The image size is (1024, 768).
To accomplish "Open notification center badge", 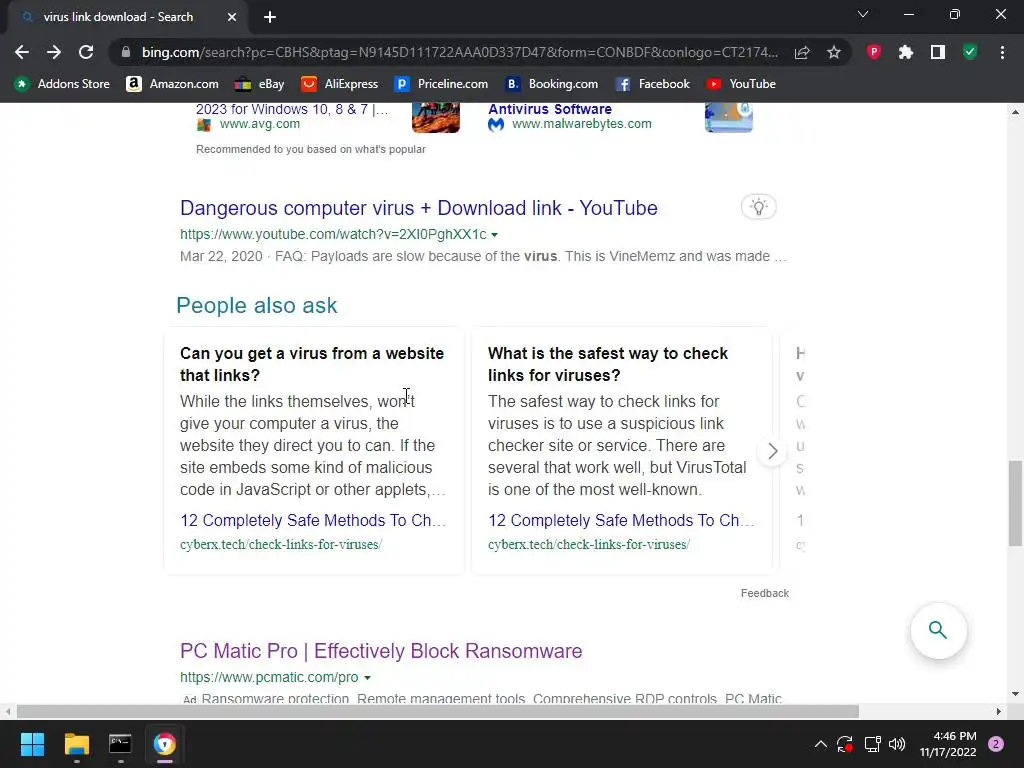I will 996,744.
